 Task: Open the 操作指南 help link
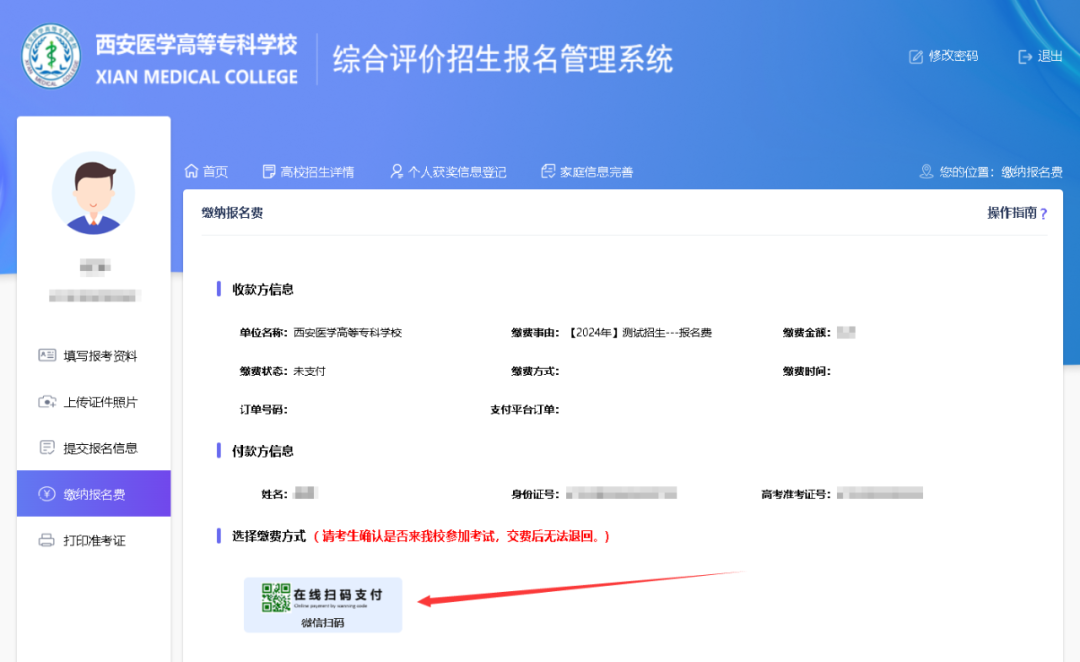[x=1011, y=213]
